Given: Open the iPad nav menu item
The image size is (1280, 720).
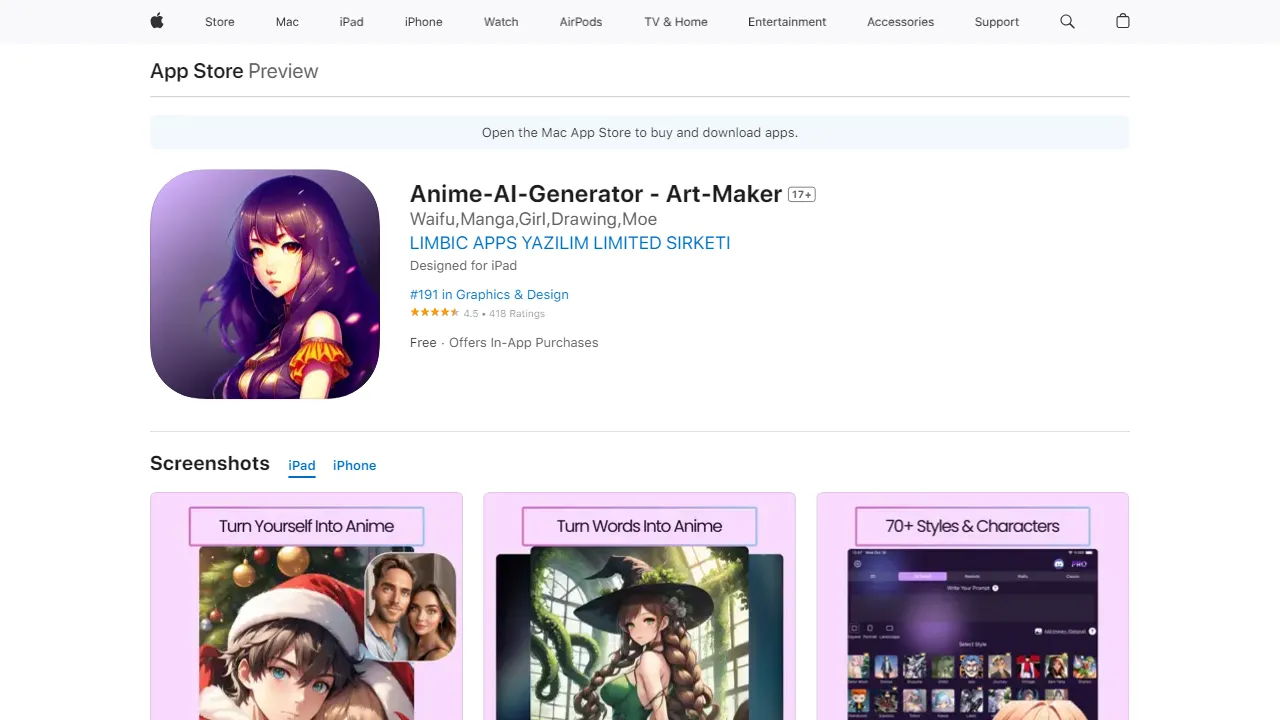Looking at the screenshot, I should pos(352,22).
